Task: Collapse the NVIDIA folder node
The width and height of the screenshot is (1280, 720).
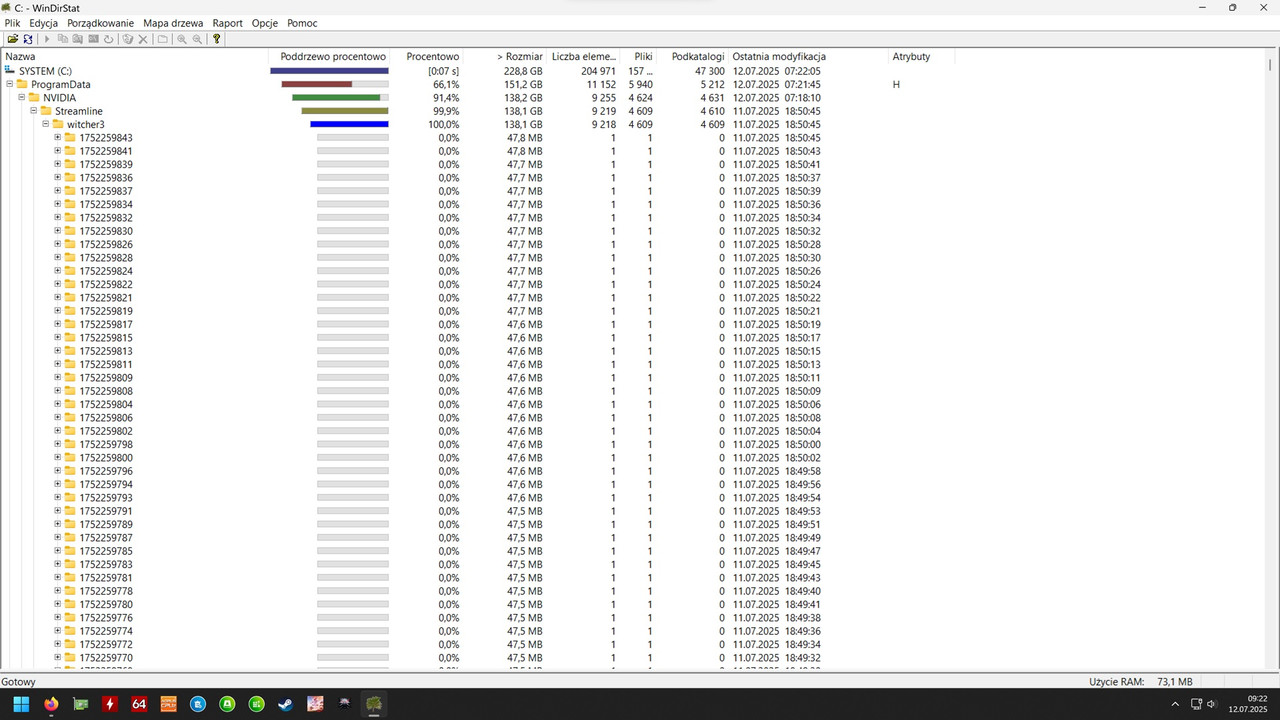Action: pos(22,97)
